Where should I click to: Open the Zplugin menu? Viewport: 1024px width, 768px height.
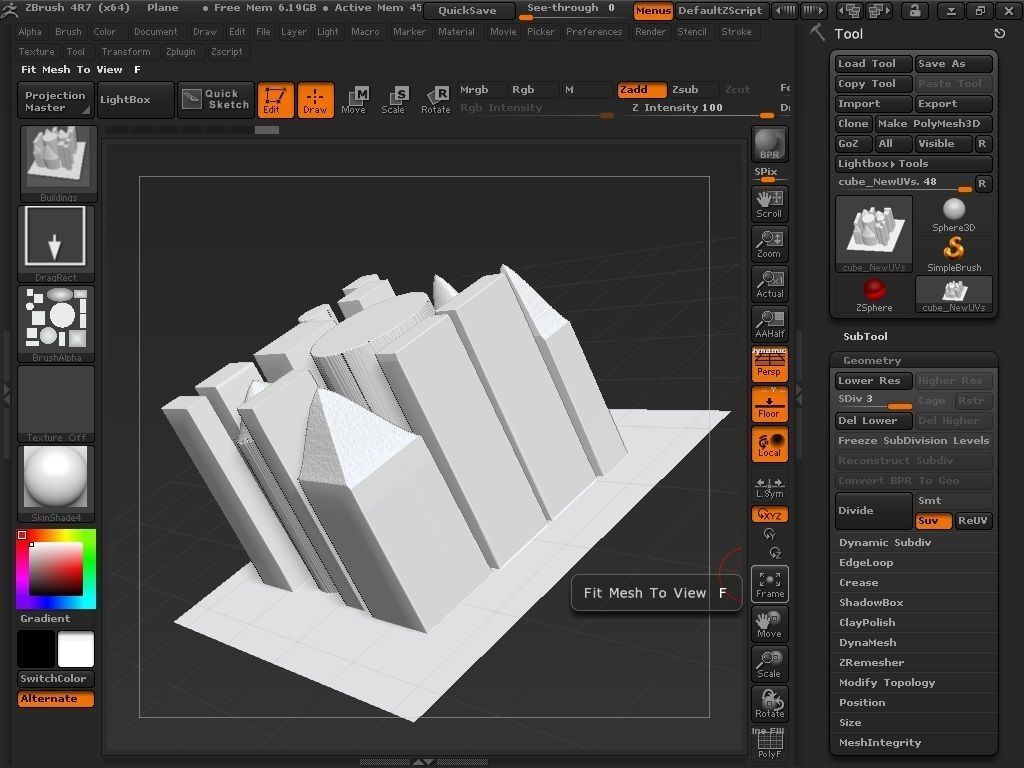tap(181, 52)
